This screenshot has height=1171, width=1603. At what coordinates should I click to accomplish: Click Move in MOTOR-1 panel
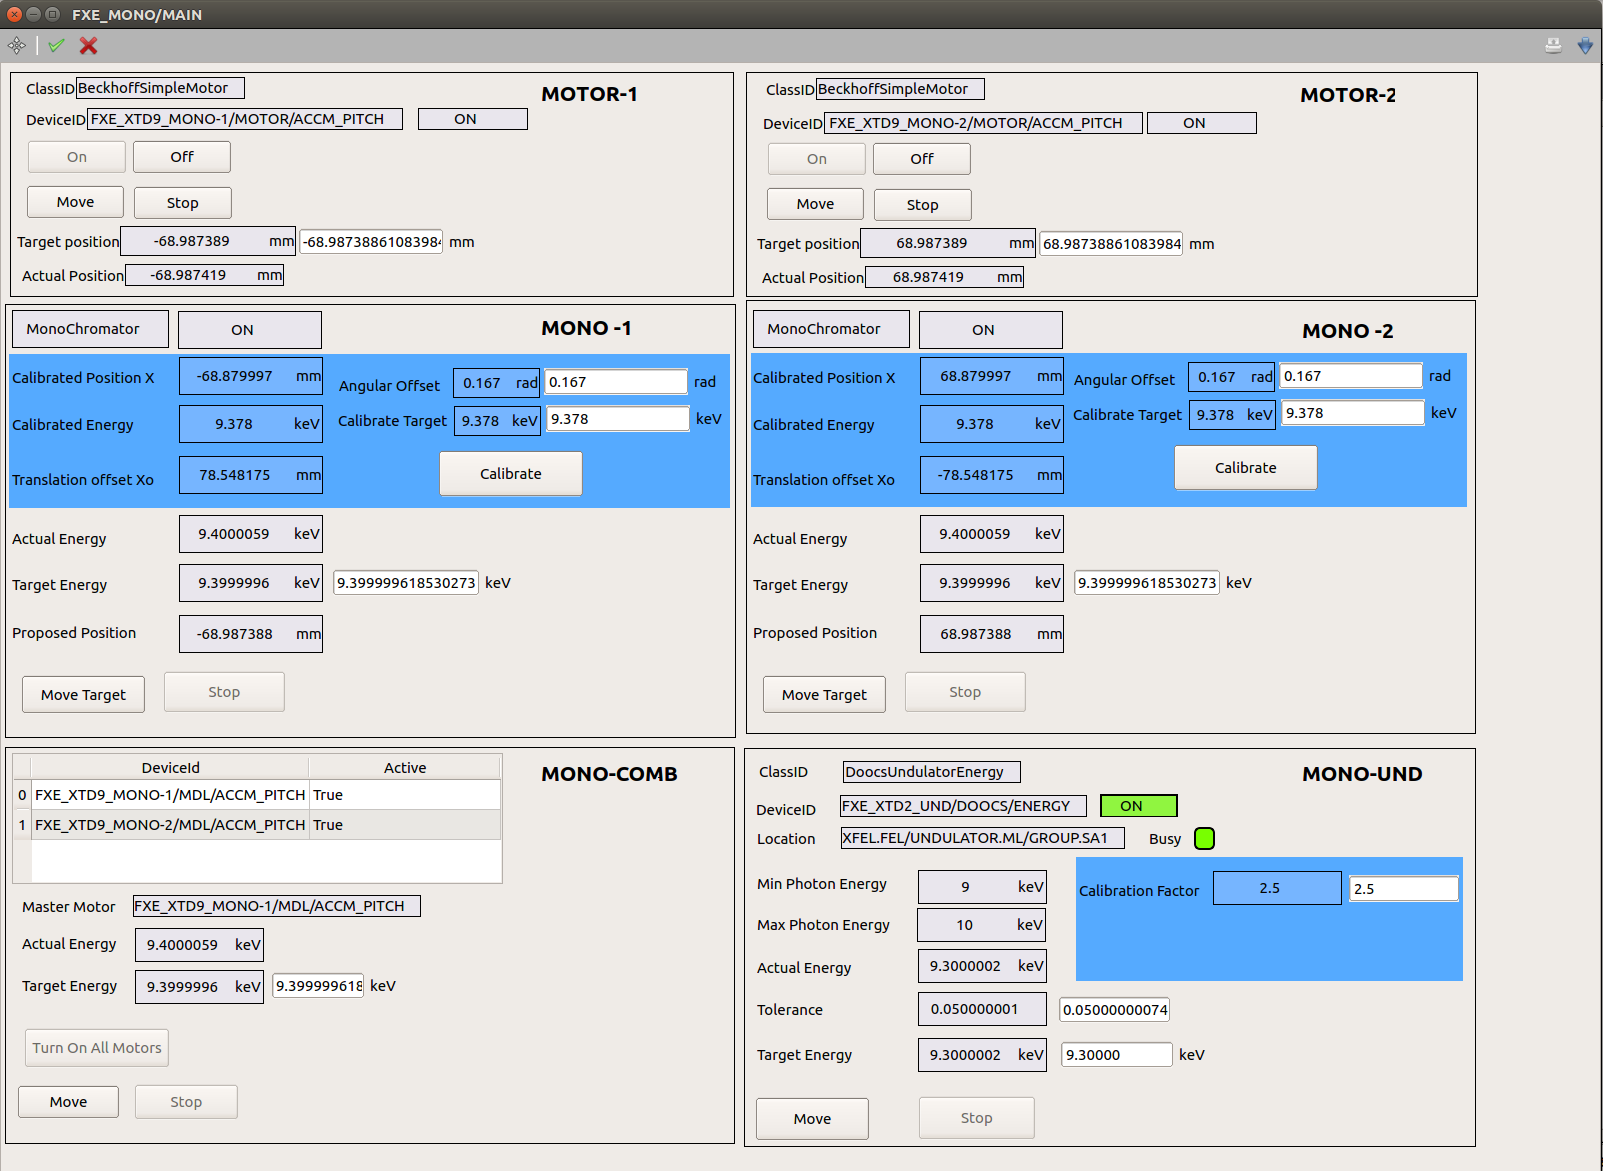(x=76, y=202)
